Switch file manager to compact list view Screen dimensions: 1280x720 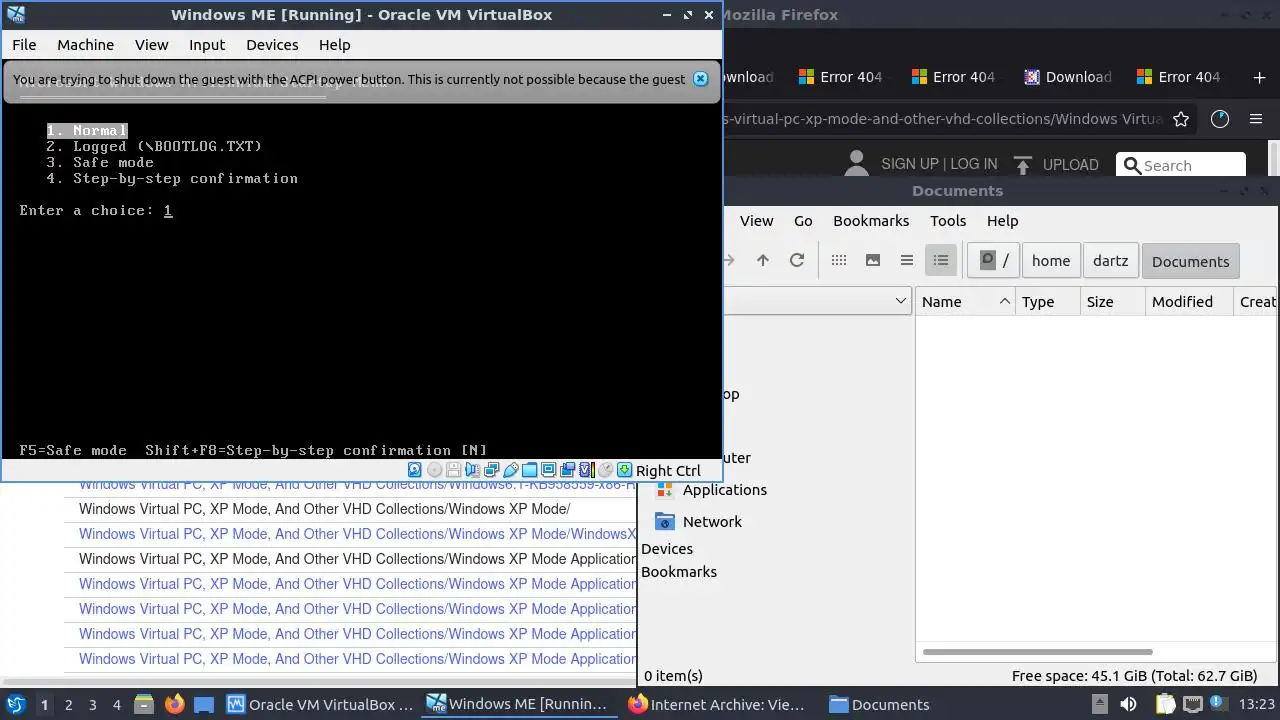(x=907, y=260)
